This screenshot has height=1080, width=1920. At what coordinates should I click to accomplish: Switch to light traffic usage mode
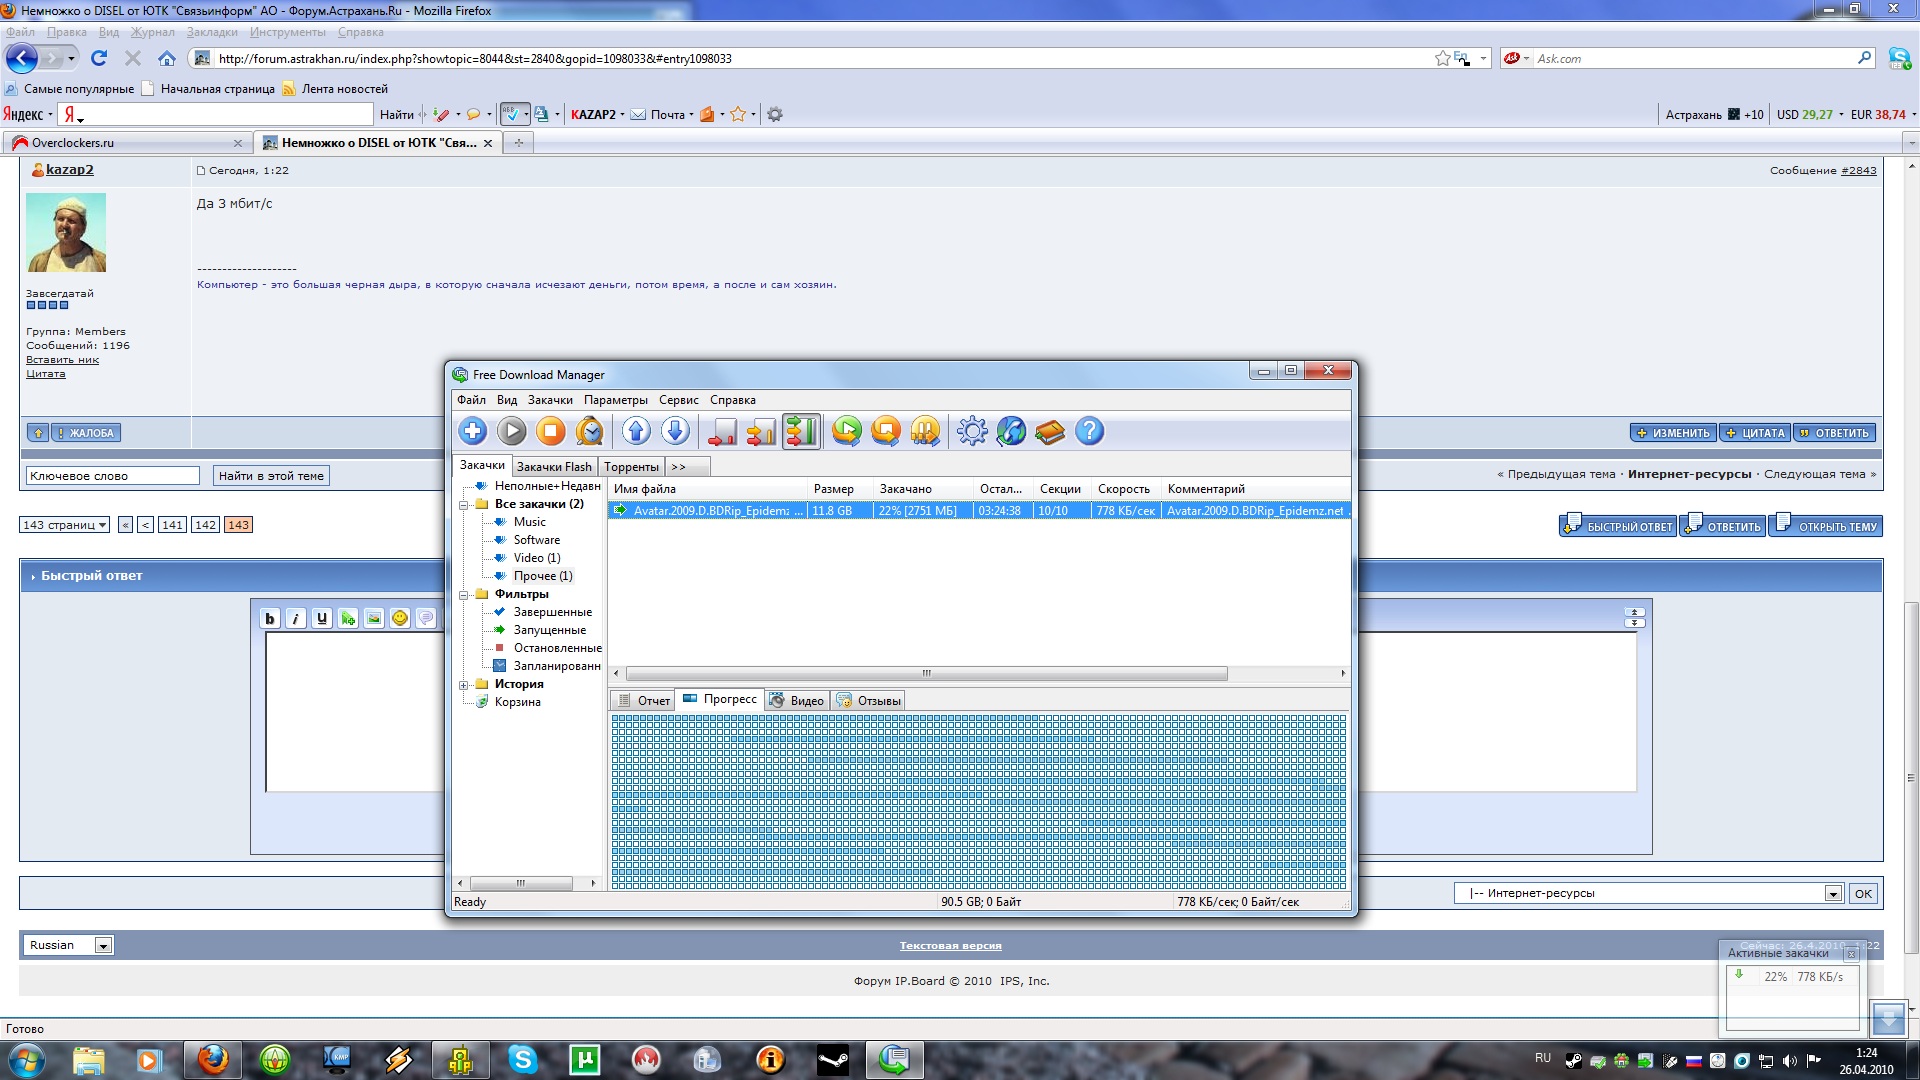pos(722,431)
